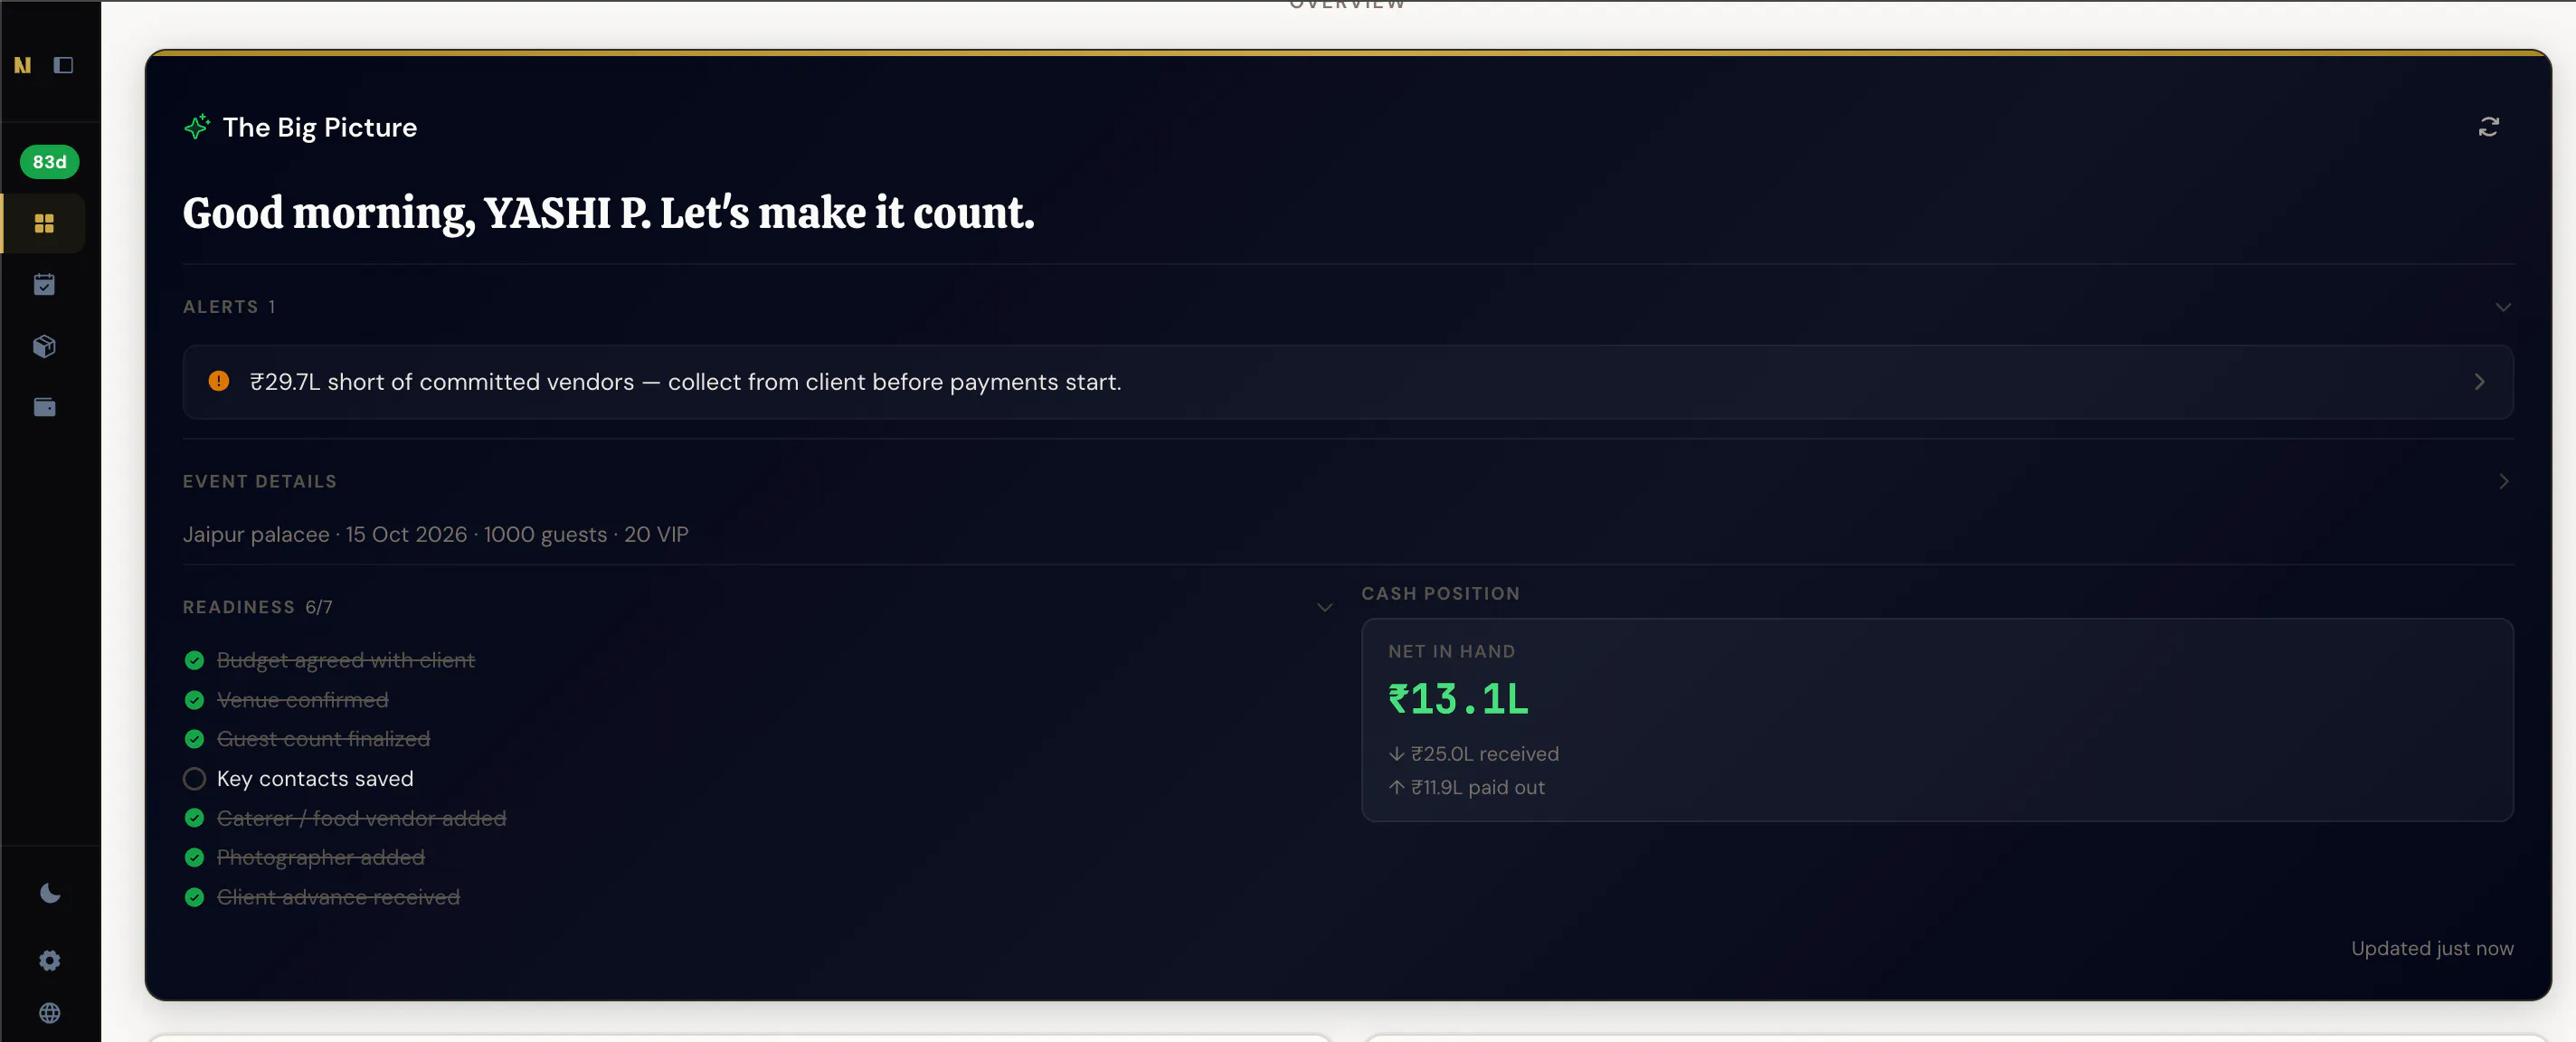Click the sparkle icon beside The Big Picture
Screen dimensions: 2576x1042
[197, 127]
